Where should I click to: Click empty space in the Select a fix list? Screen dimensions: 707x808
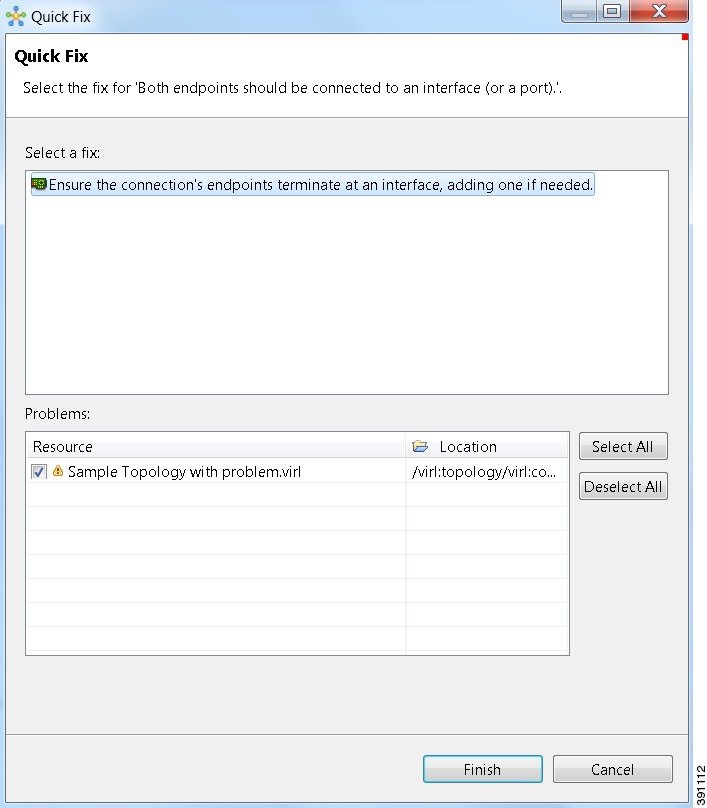[x=346, y=300]
